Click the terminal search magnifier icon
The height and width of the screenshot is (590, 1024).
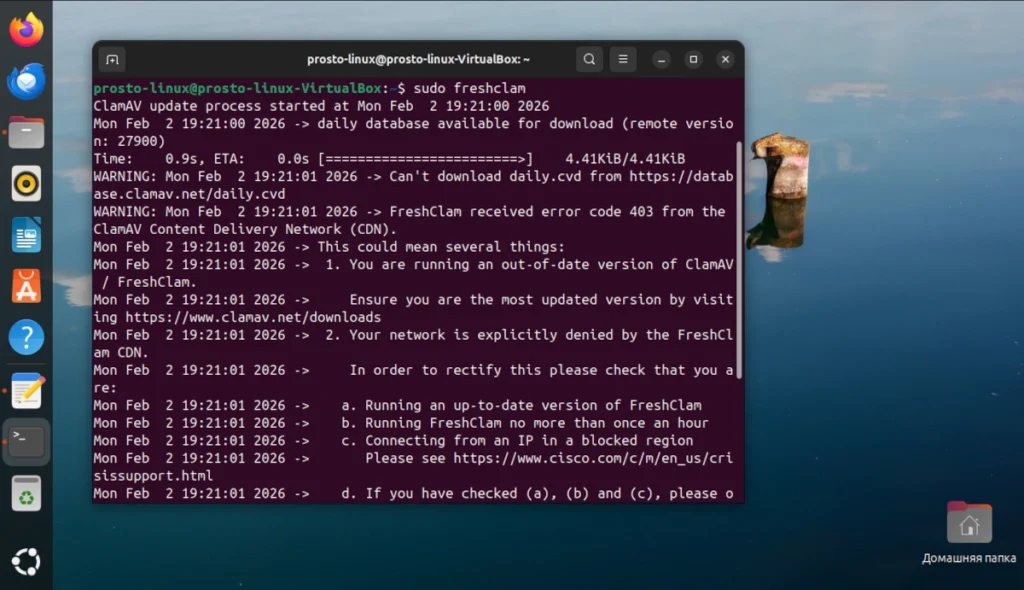[x=589, y=59]
